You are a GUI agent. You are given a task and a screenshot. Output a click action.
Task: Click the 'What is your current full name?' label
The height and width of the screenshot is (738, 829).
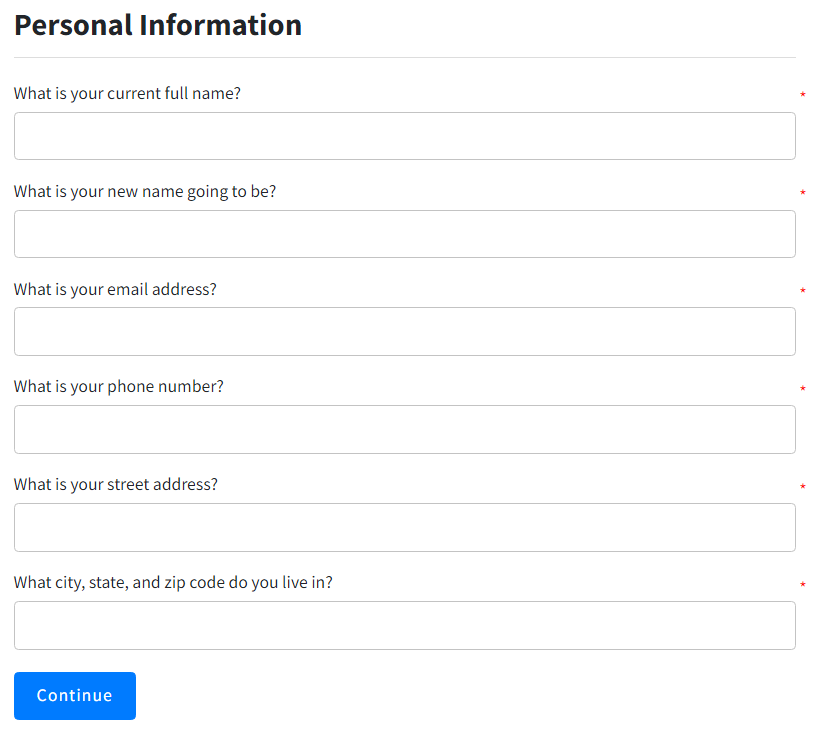point(127,94)
